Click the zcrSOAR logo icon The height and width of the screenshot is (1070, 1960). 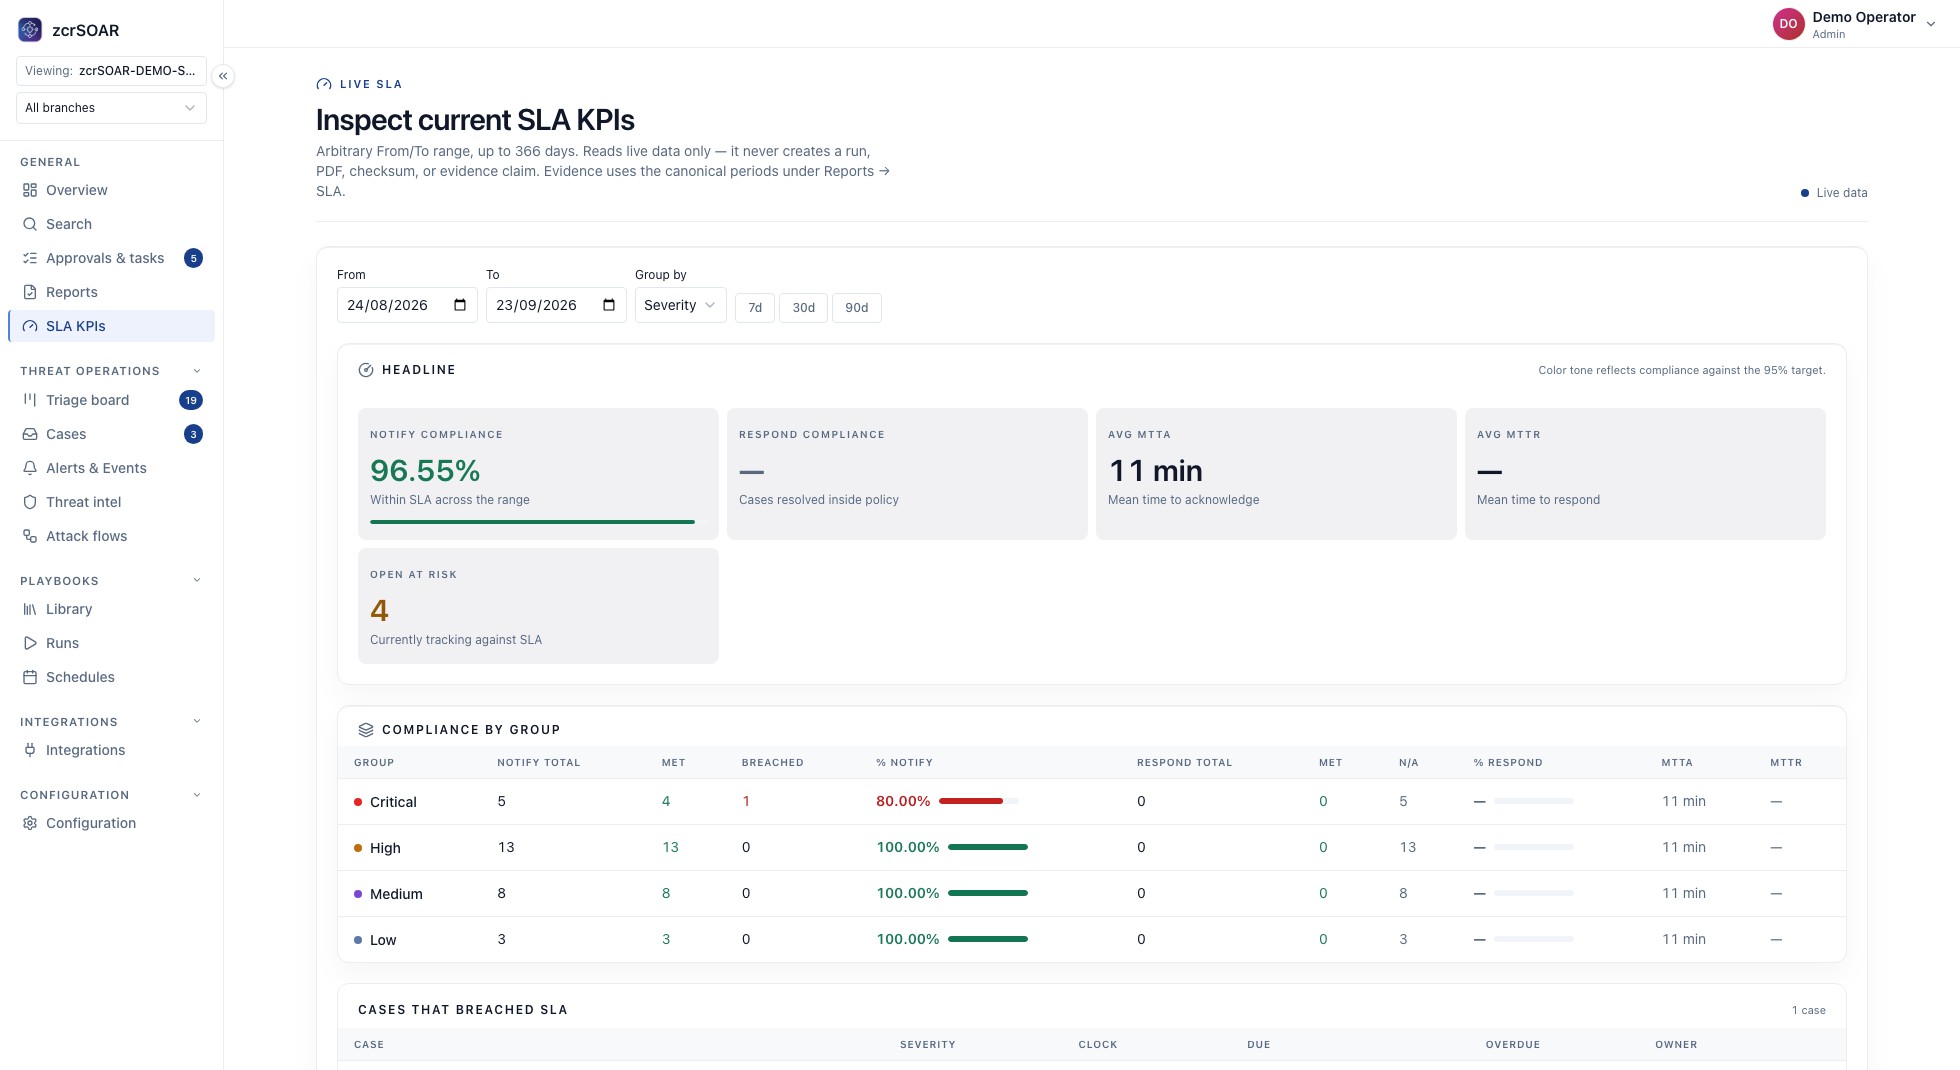click(30, 30)
